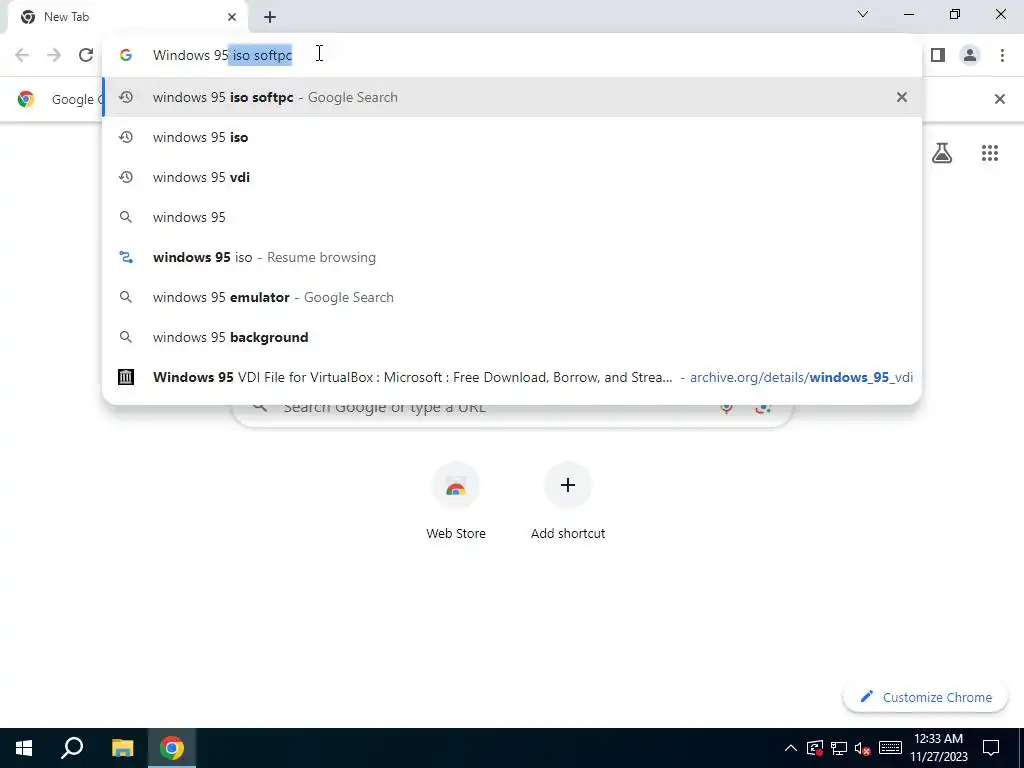Click the Chrome logo in info bar
Screen dimensions: 1024x768
tap(25, 99)
